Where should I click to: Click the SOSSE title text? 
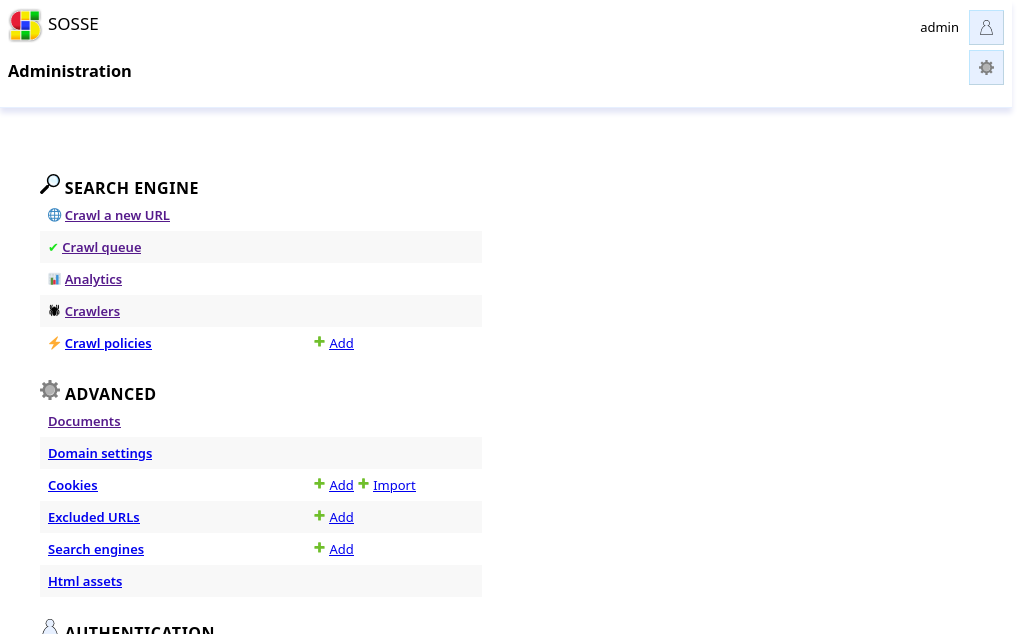[73, 24]
